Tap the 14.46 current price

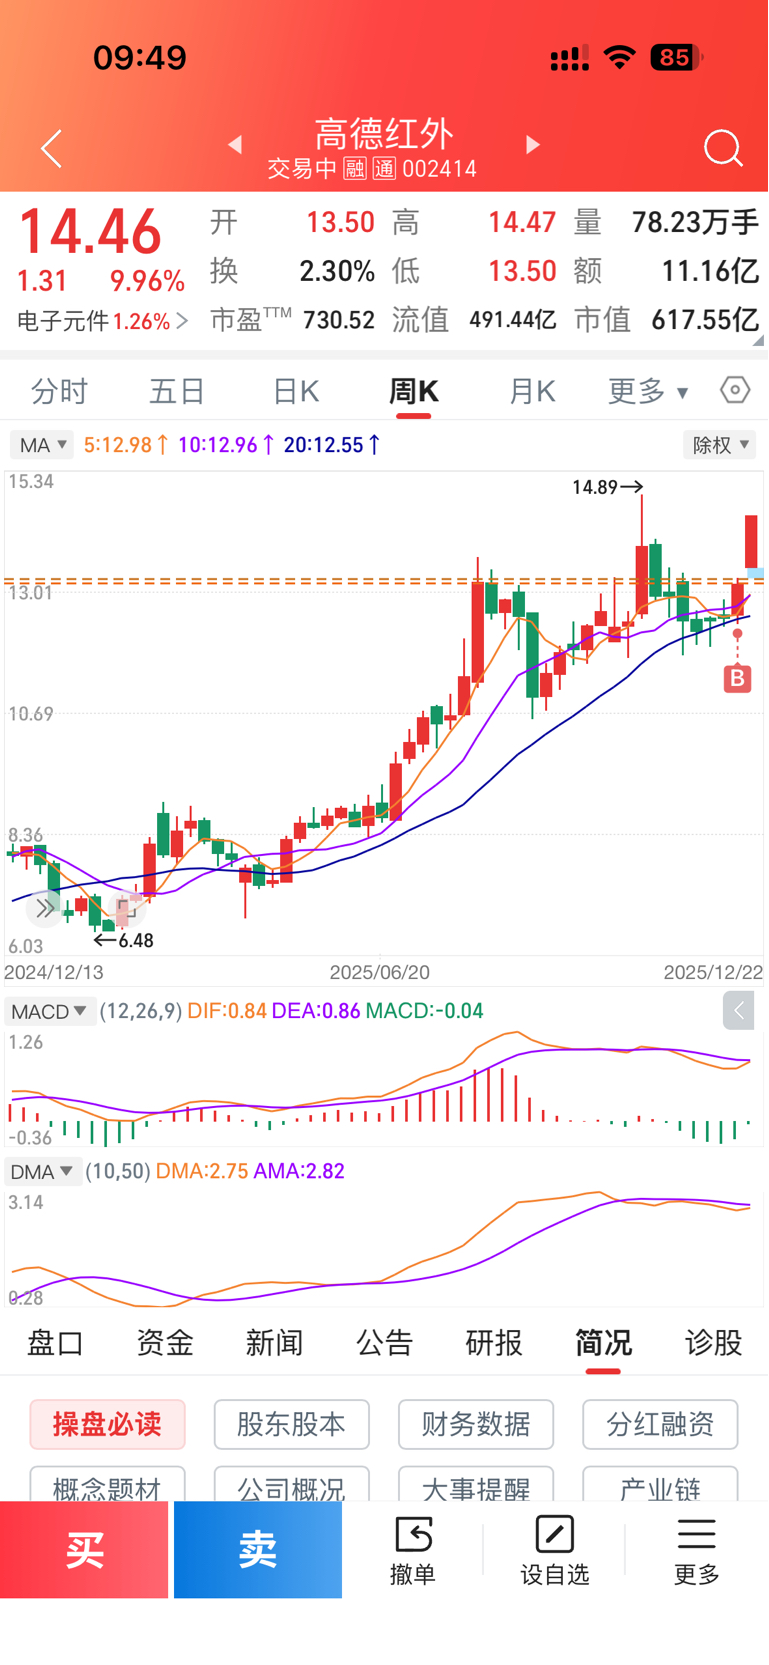[x=90, y=232]
